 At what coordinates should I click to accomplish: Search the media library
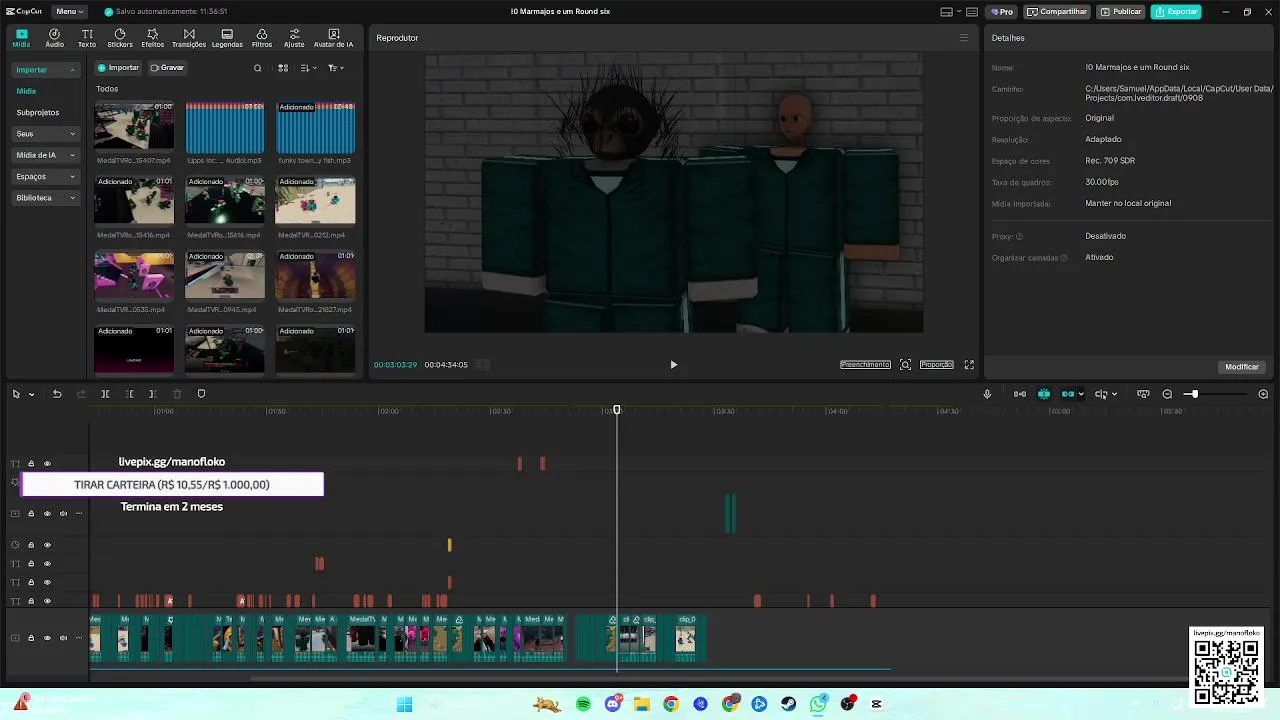coord(257,68)
